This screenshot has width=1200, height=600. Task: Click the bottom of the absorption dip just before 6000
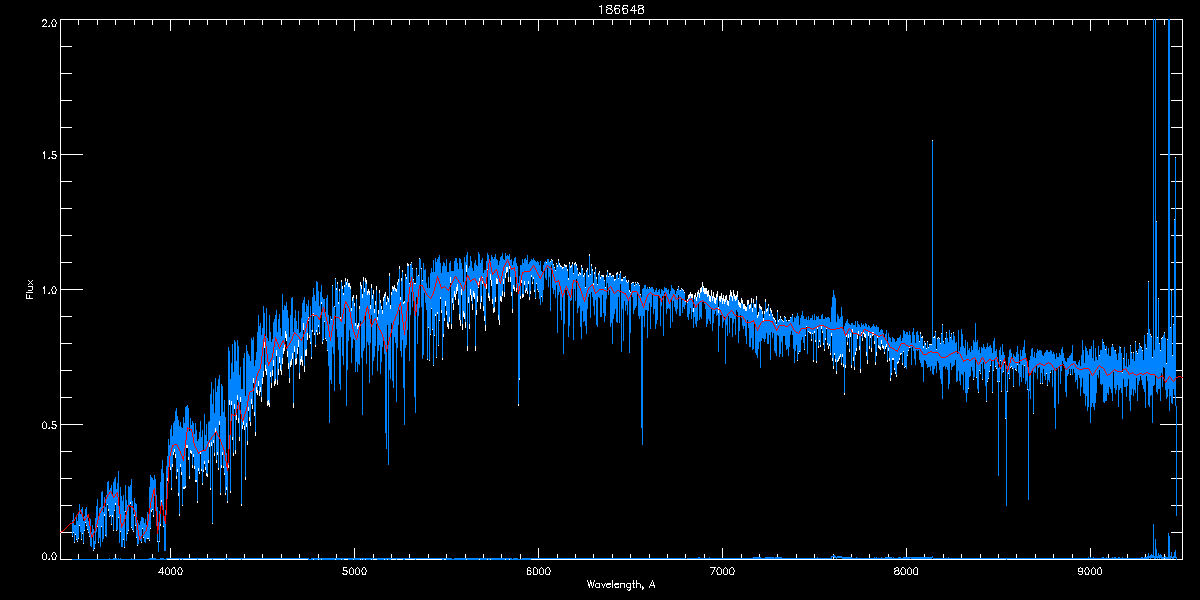[x=518, y=404]
